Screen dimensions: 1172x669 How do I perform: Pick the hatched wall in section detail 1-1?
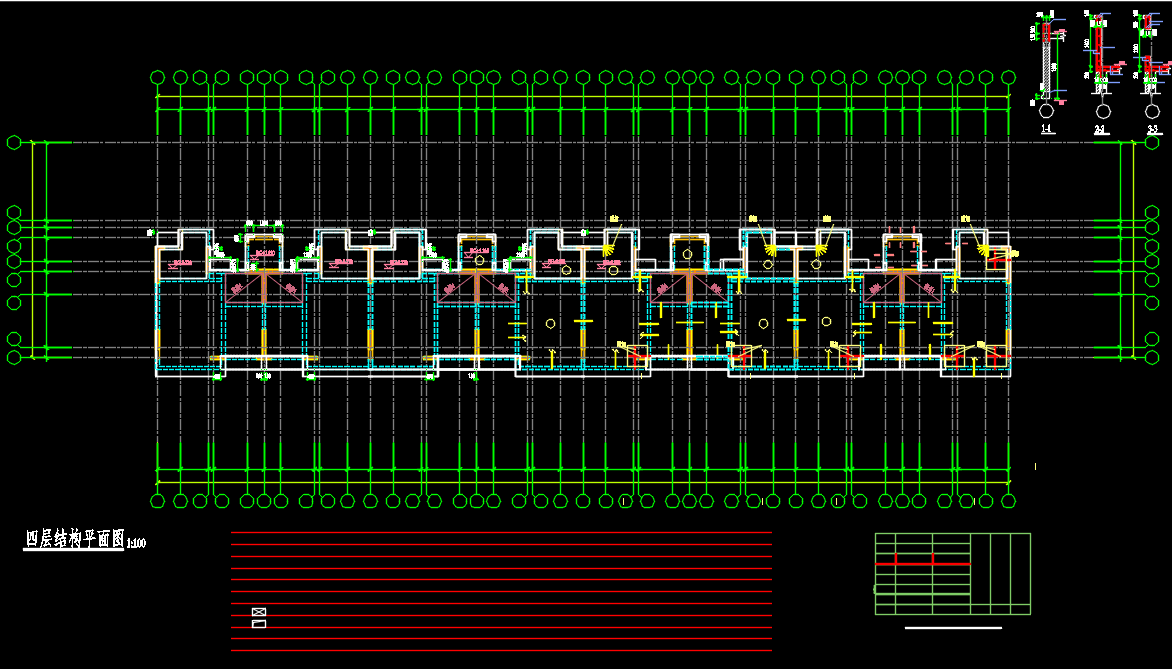(1046, 66)
